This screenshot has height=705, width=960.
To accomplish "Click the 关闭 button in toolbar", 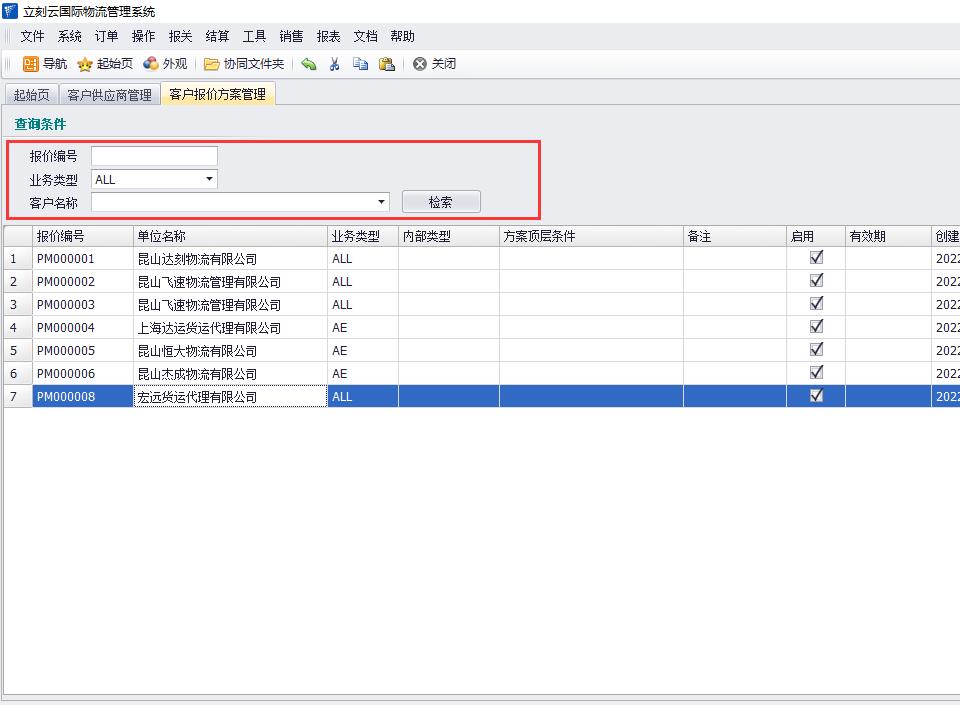I will coord(435,64).
